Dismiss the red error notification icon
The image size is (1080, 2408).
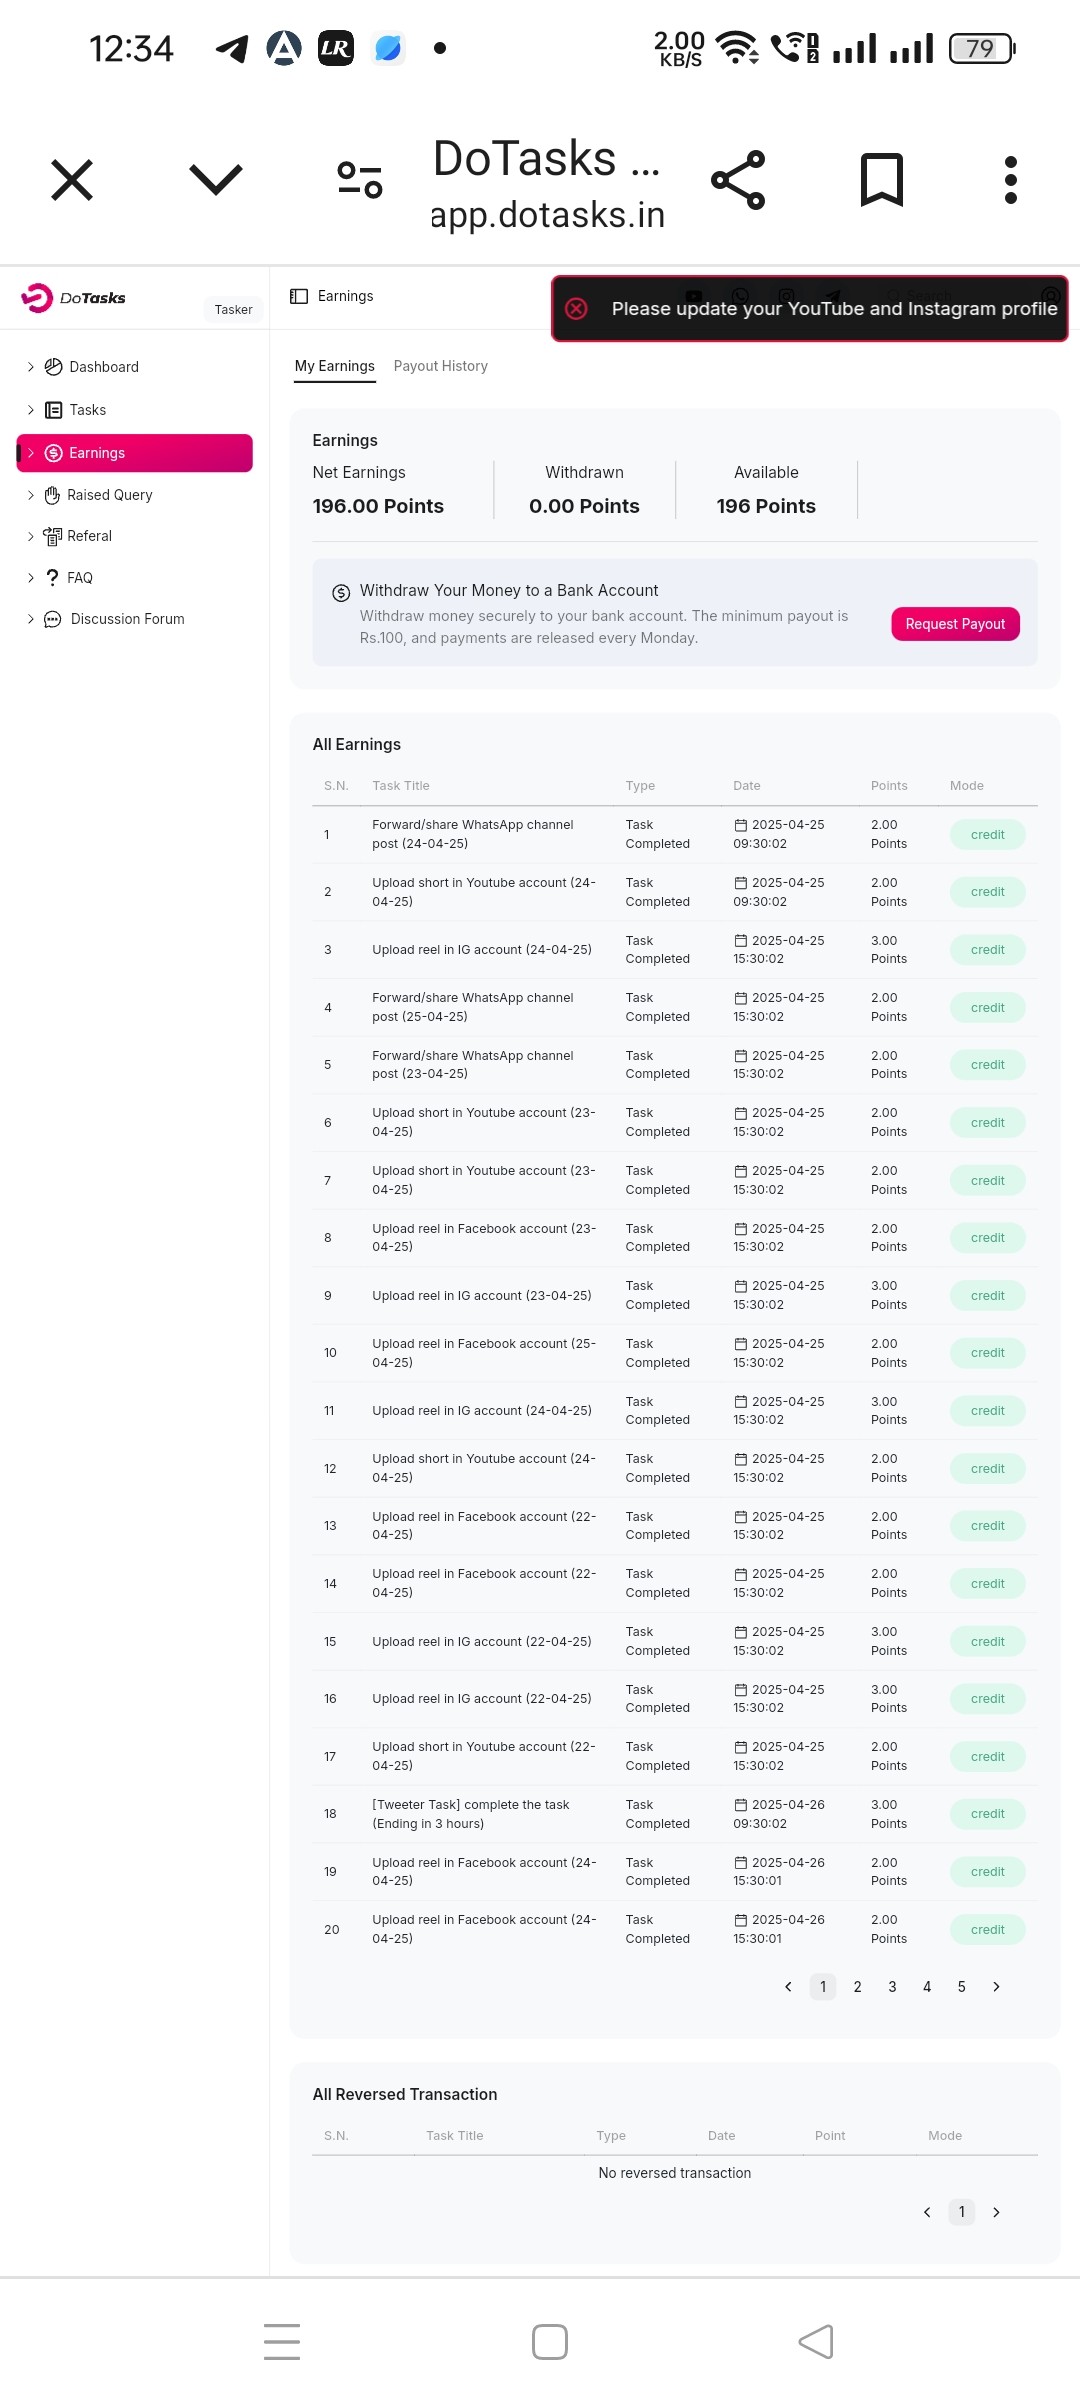[577, 308]
